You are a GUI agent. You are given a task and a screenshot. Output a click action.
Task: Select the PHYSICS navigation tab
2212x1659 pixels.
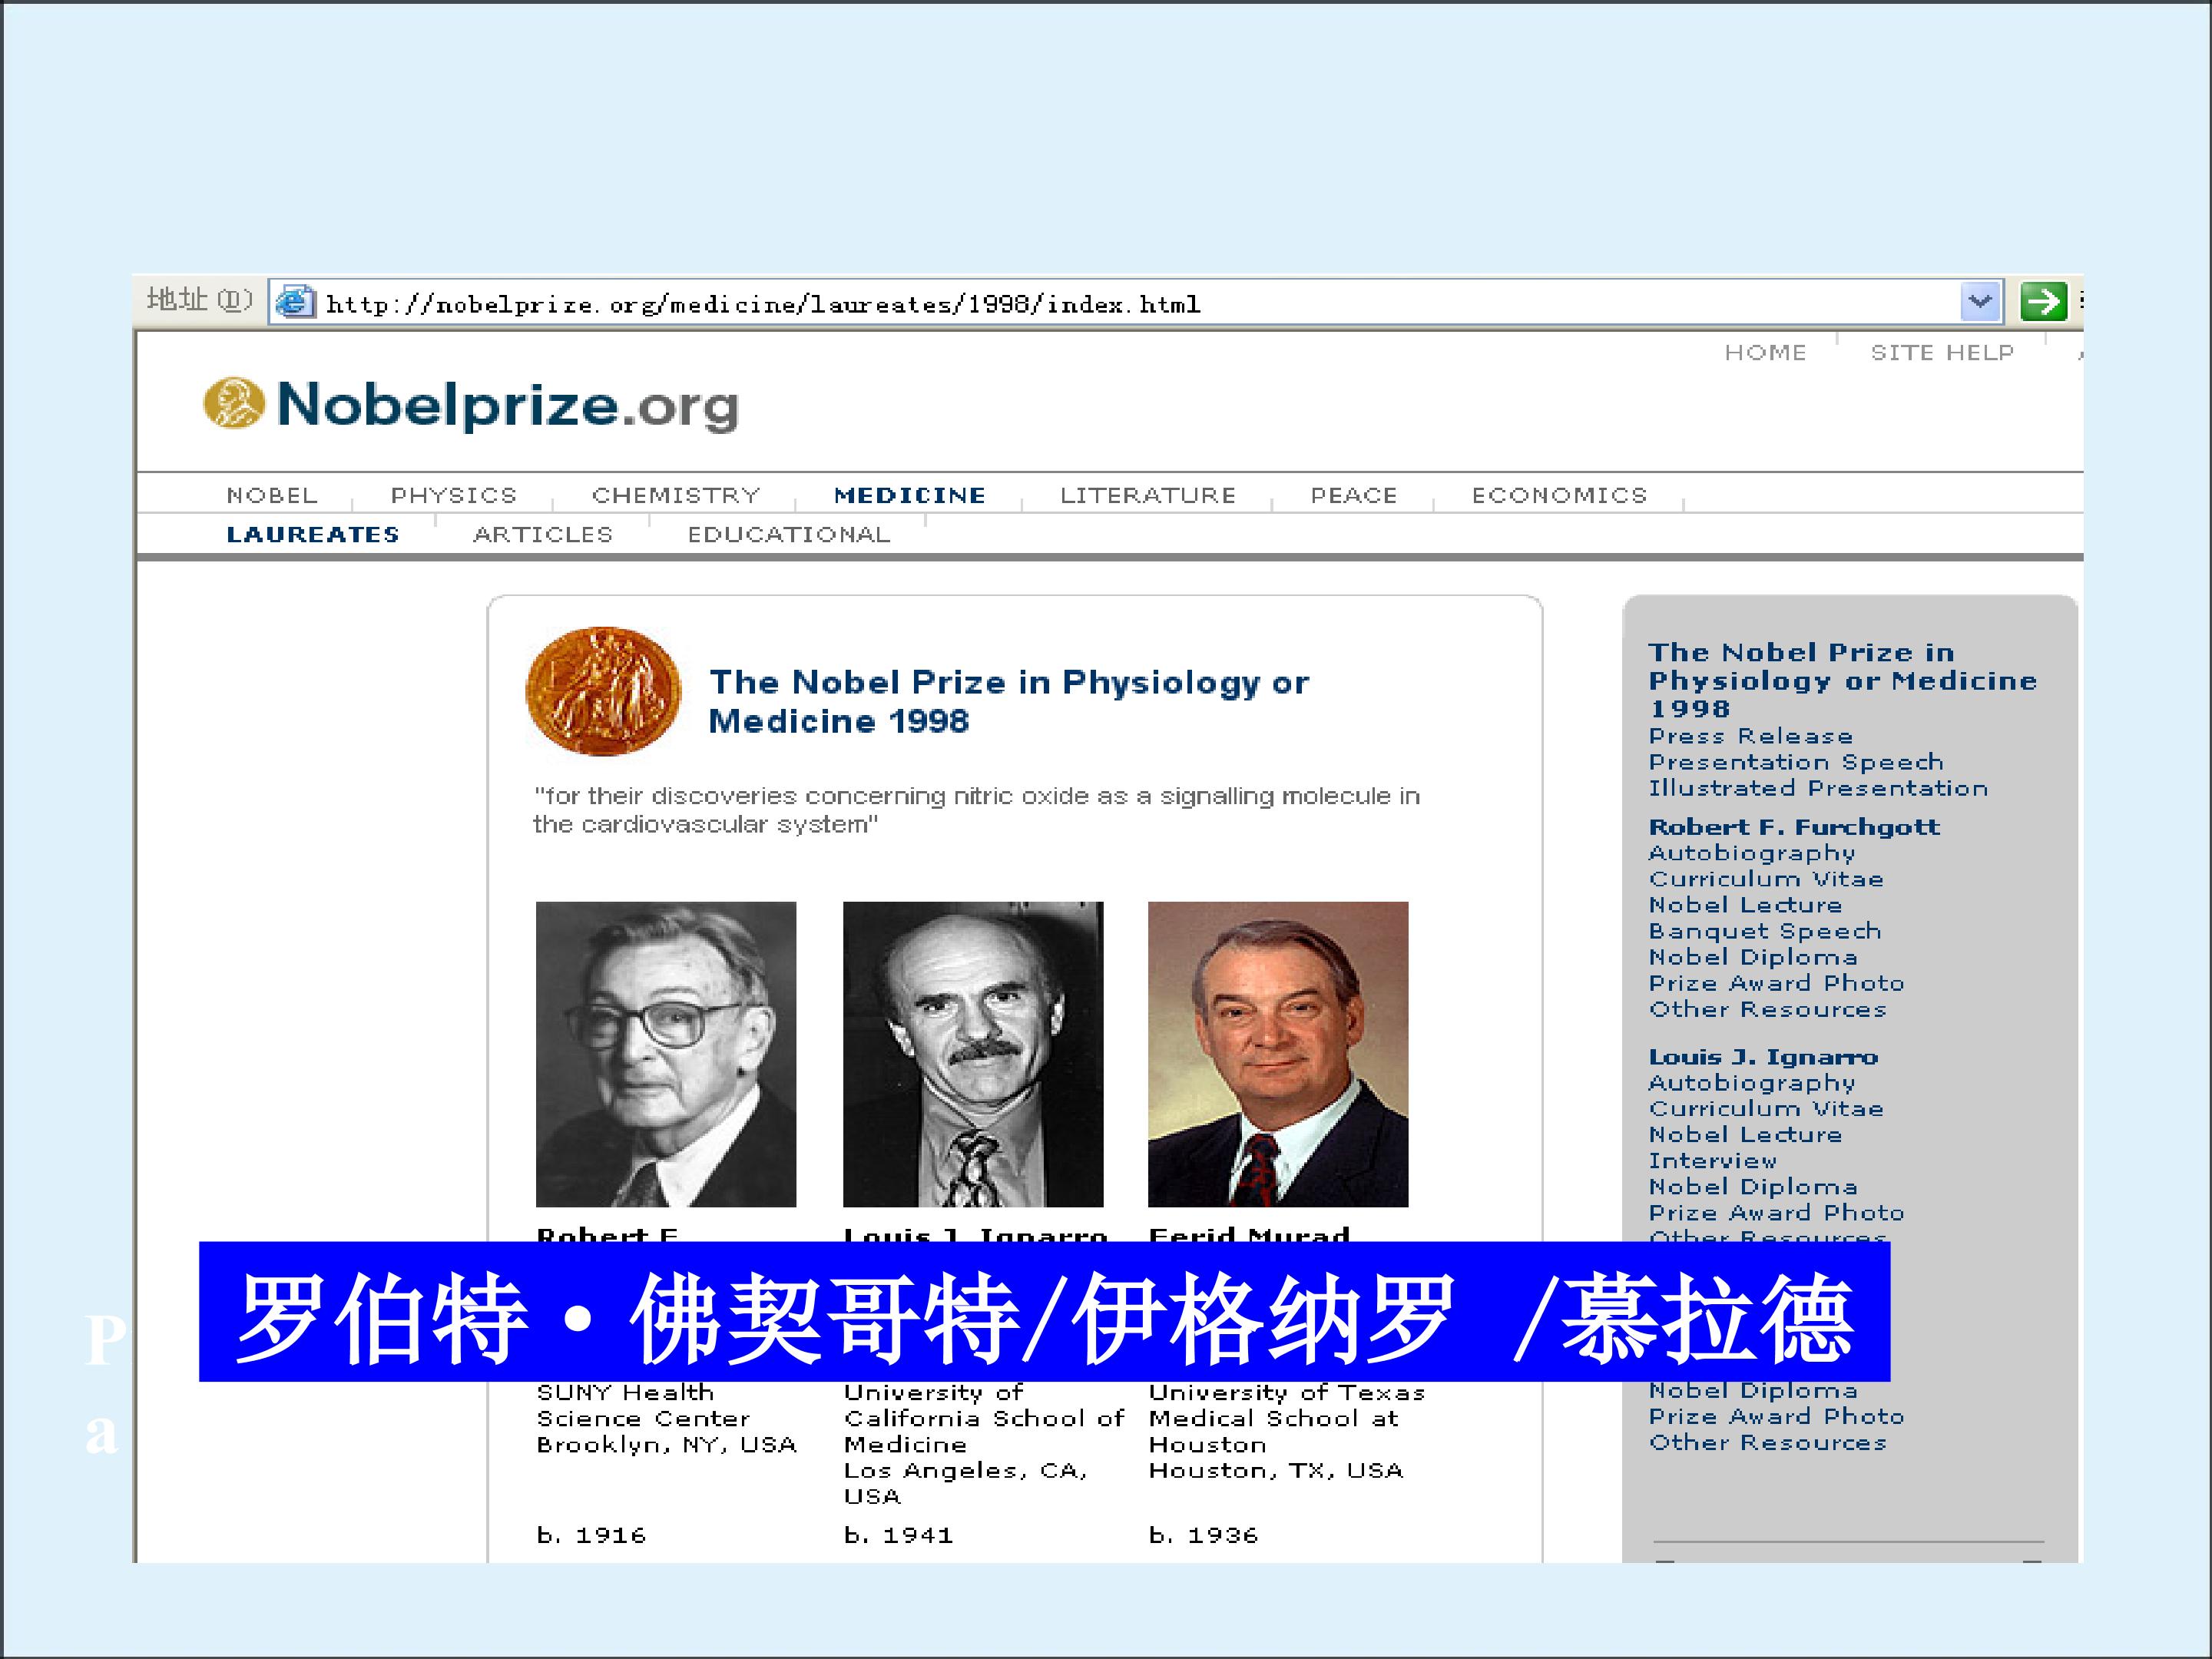(x=454, y=495)
